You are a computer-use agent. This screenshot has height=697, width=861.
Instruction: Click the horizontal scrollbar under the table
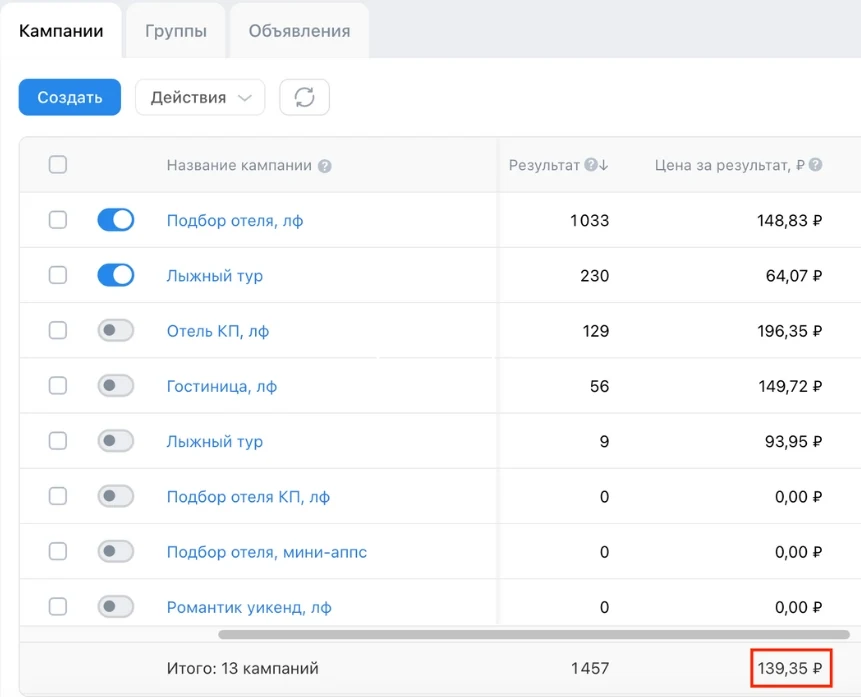[x=534, y=634]
